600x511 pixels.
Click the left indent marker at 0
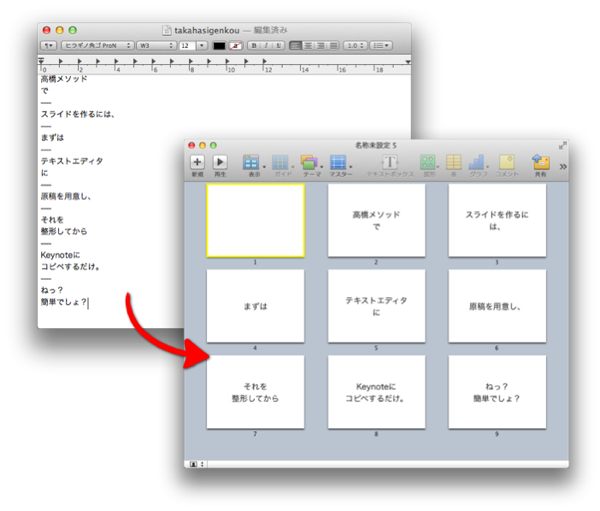[41, 61]
